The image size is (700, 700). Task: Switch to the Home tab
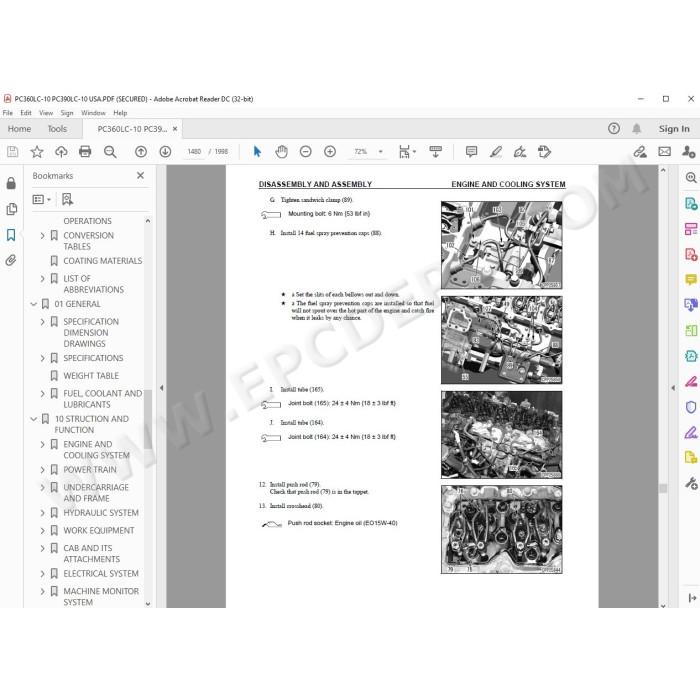[19, 129]
